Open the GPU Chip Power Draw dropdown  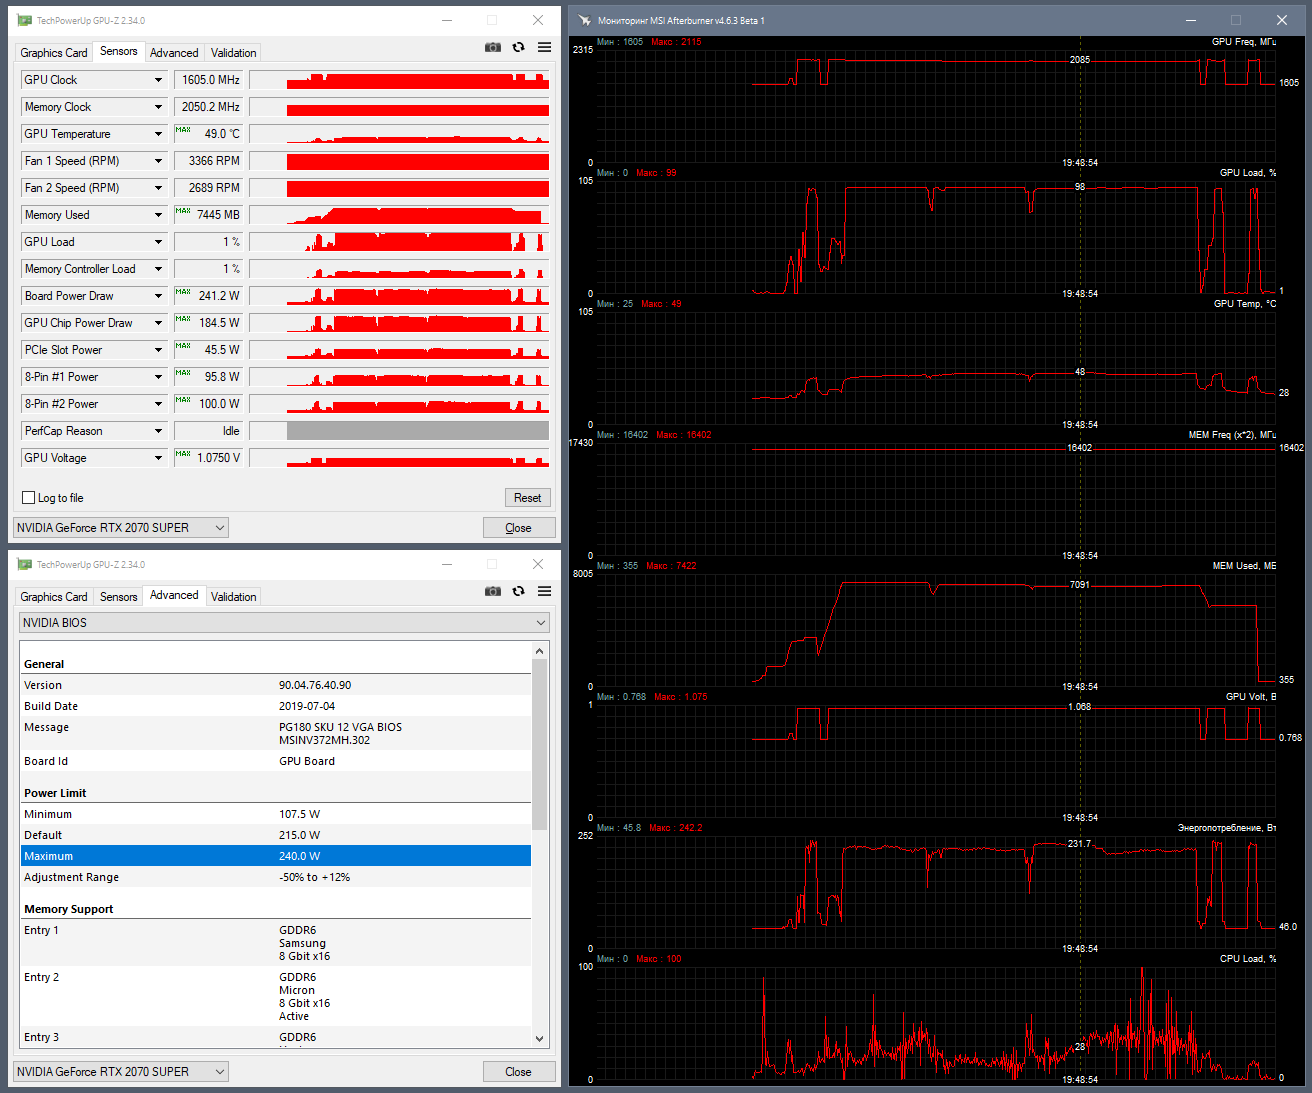158,323
